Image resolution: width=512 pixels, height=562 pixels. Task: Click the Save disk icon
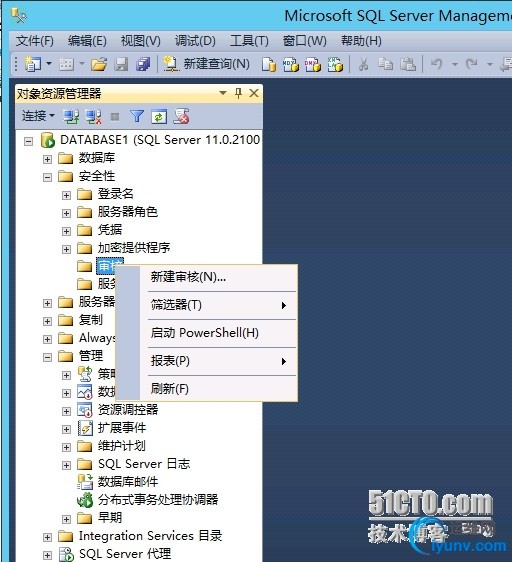coord(121,65)
